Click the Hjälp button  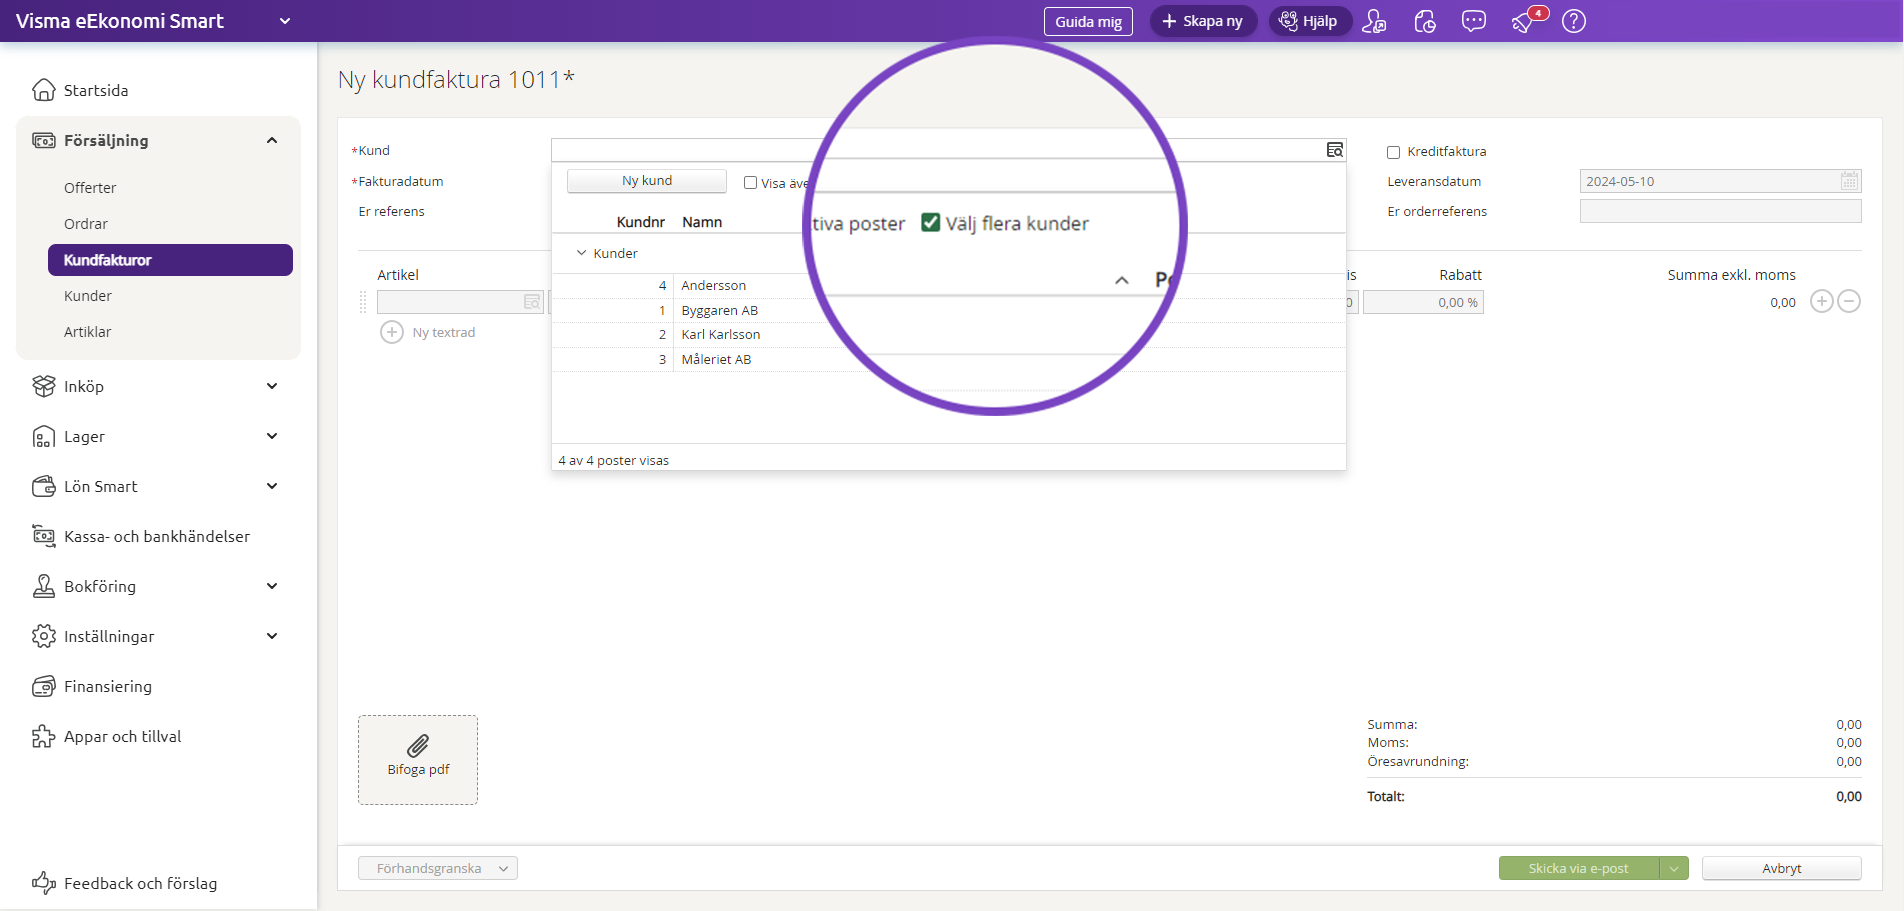pos(1310,21)
